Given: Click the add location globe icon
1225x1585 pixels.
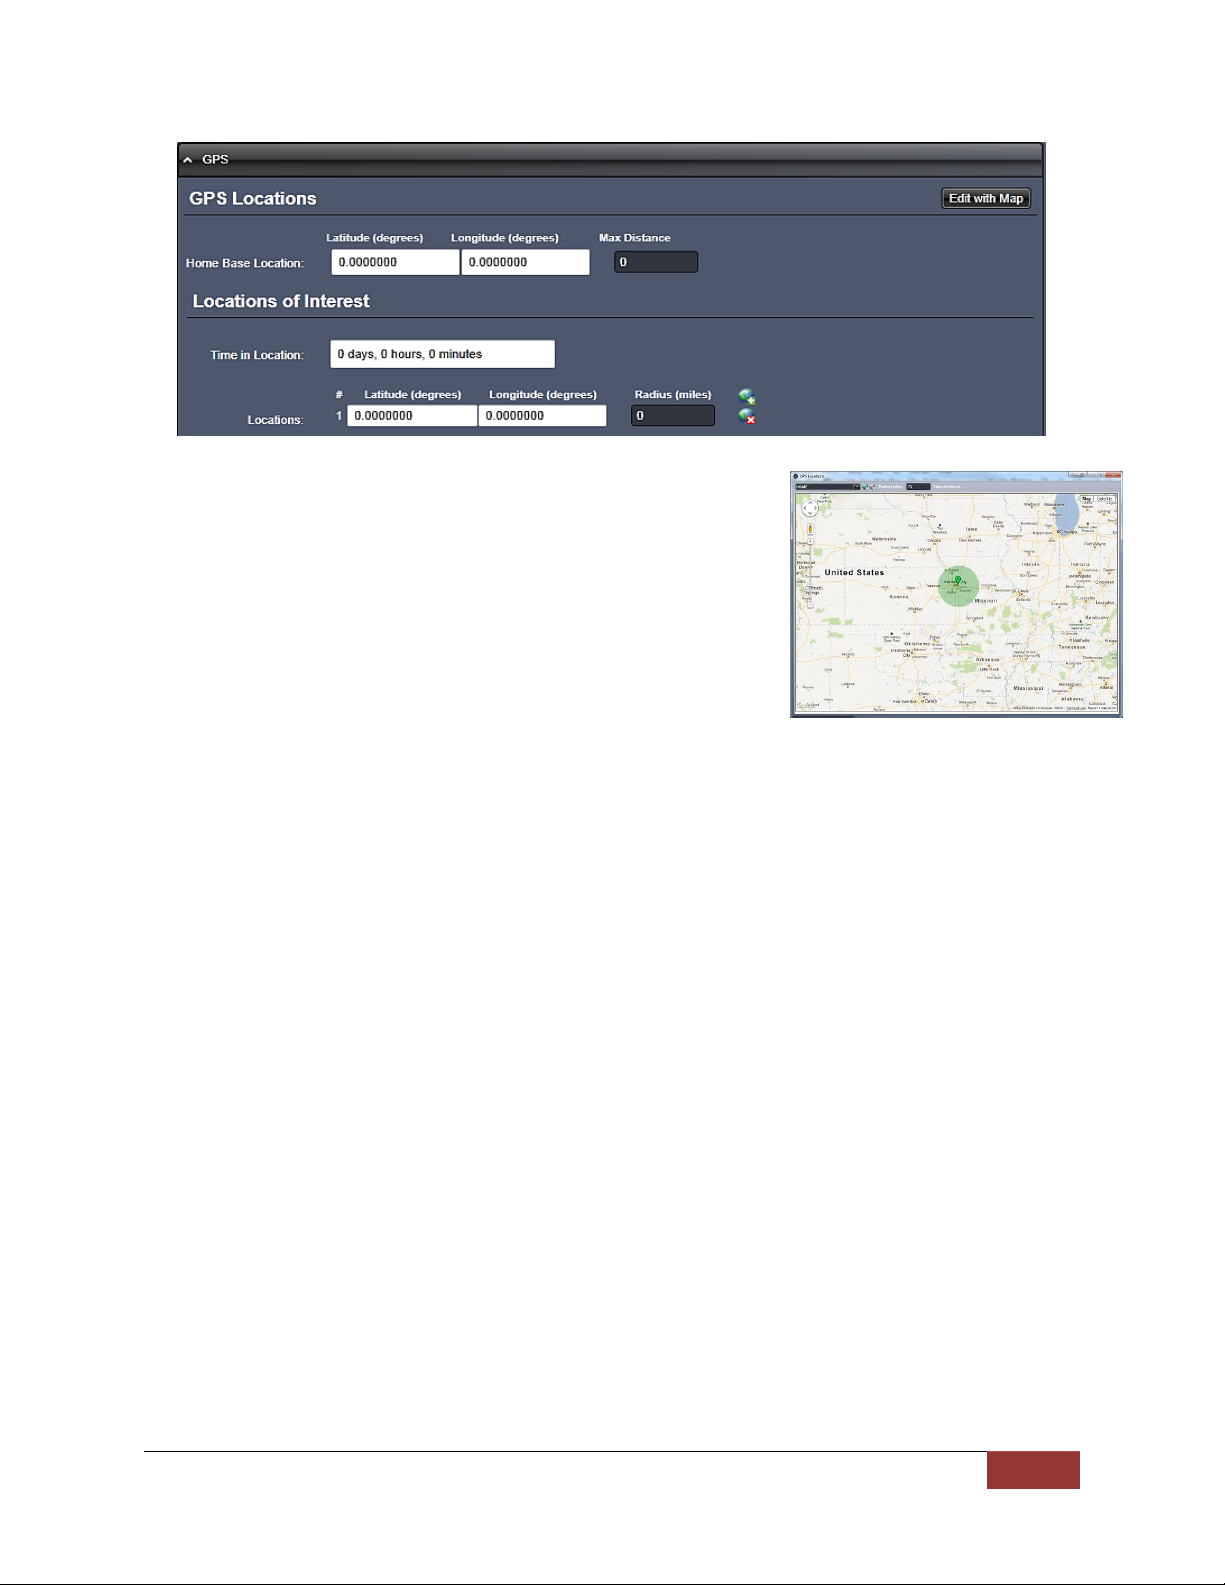Looking at the screenshot, I should 746,397.
